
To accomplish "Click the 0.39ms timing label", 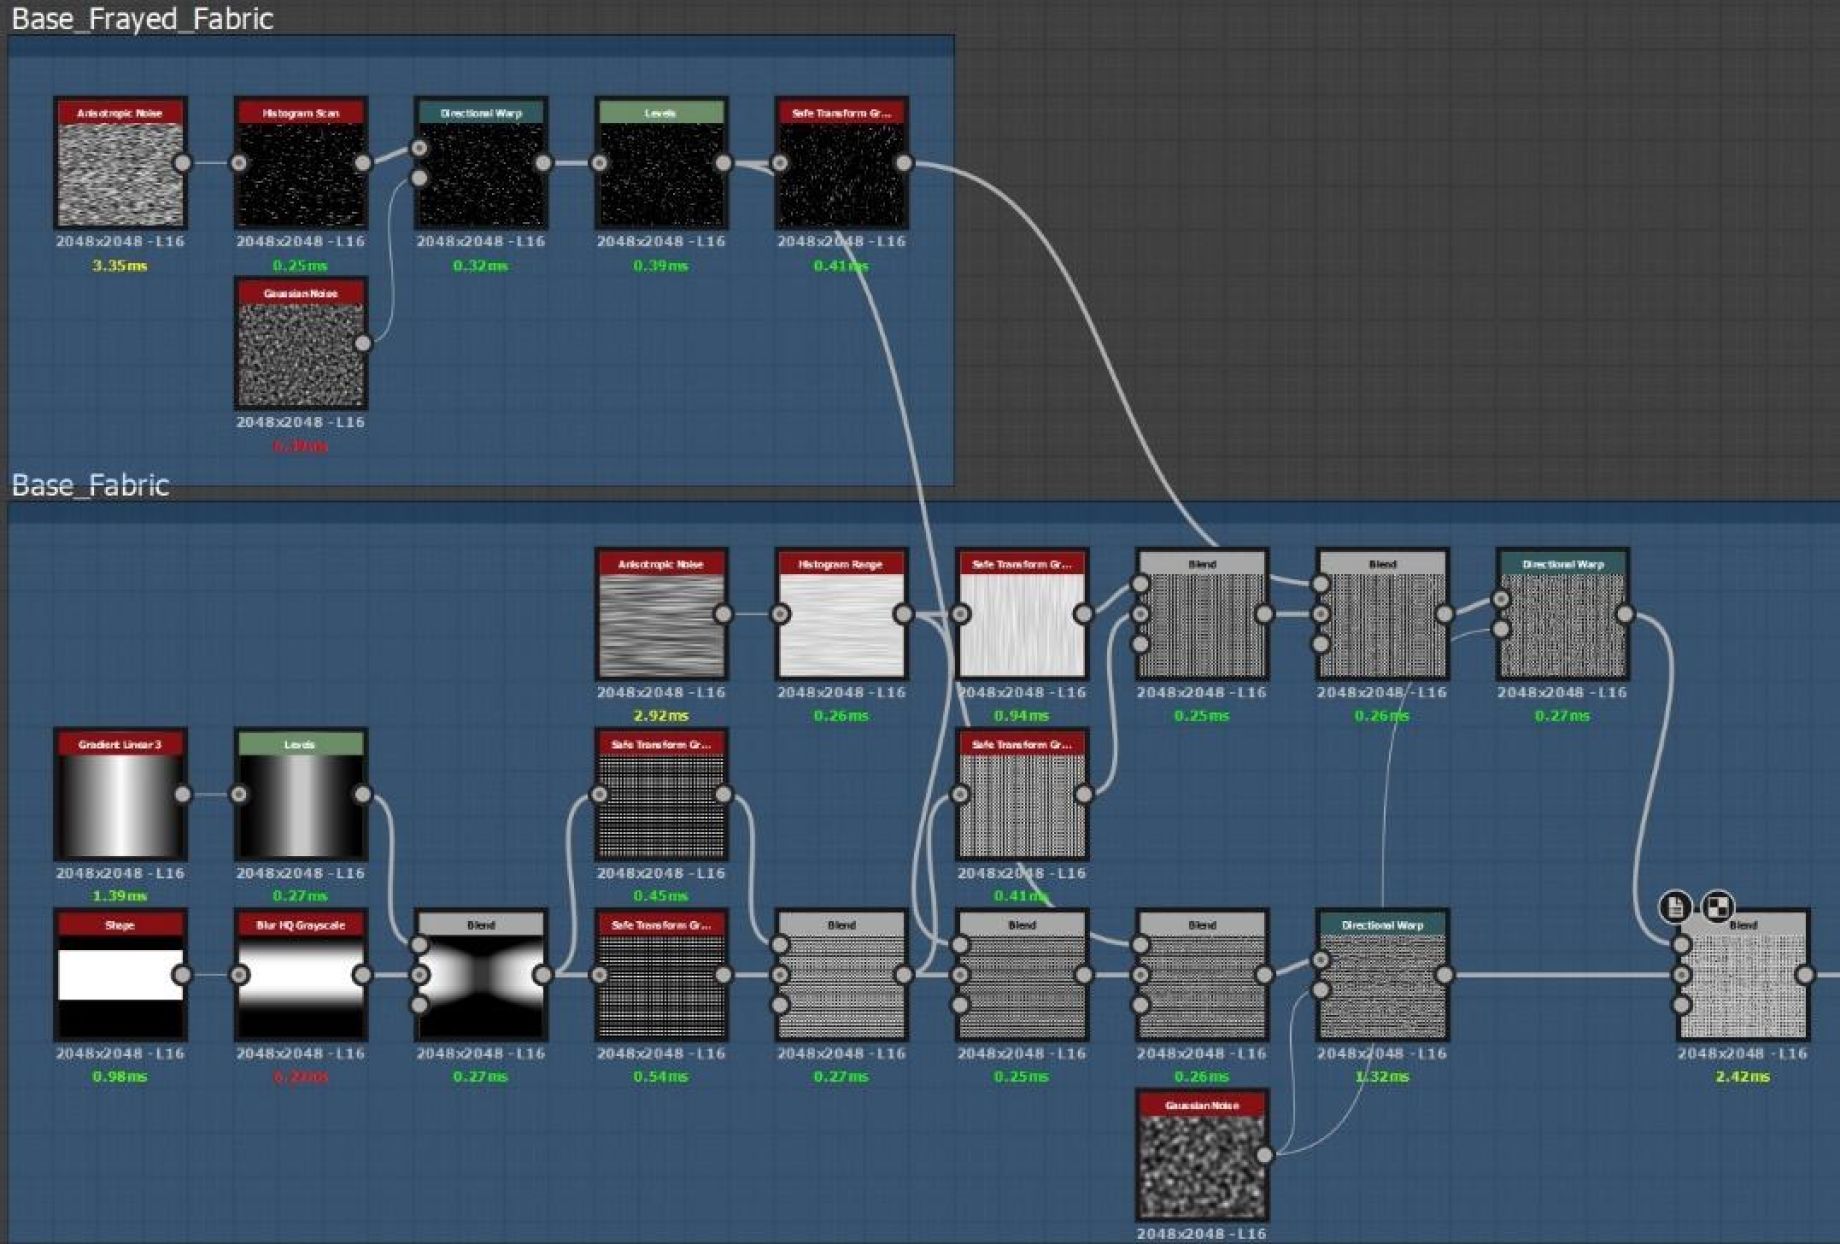I will [x=661, y=266].
